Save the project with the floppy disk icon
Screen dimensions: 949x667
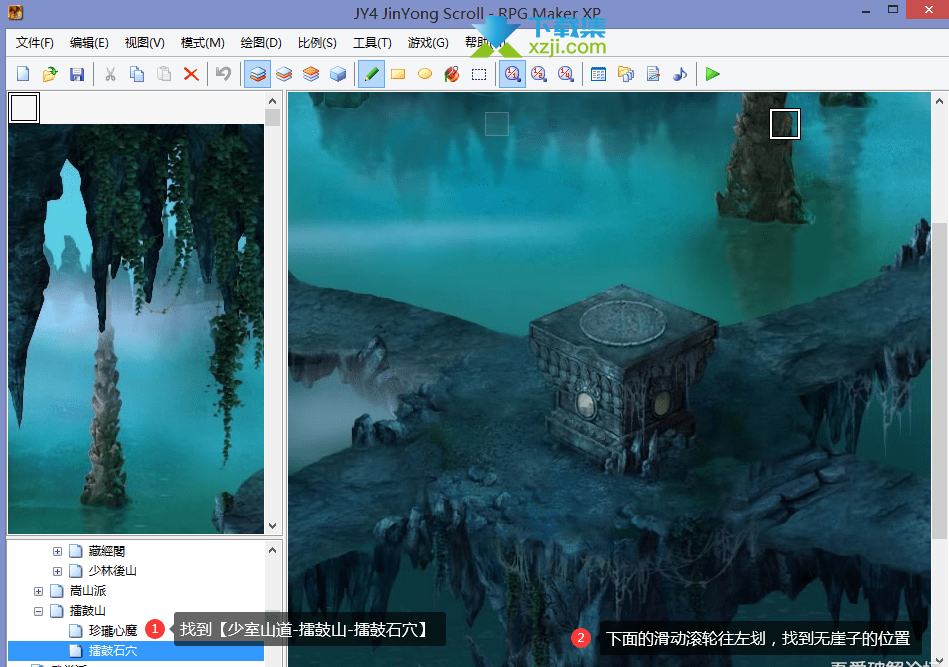point(77,74)
